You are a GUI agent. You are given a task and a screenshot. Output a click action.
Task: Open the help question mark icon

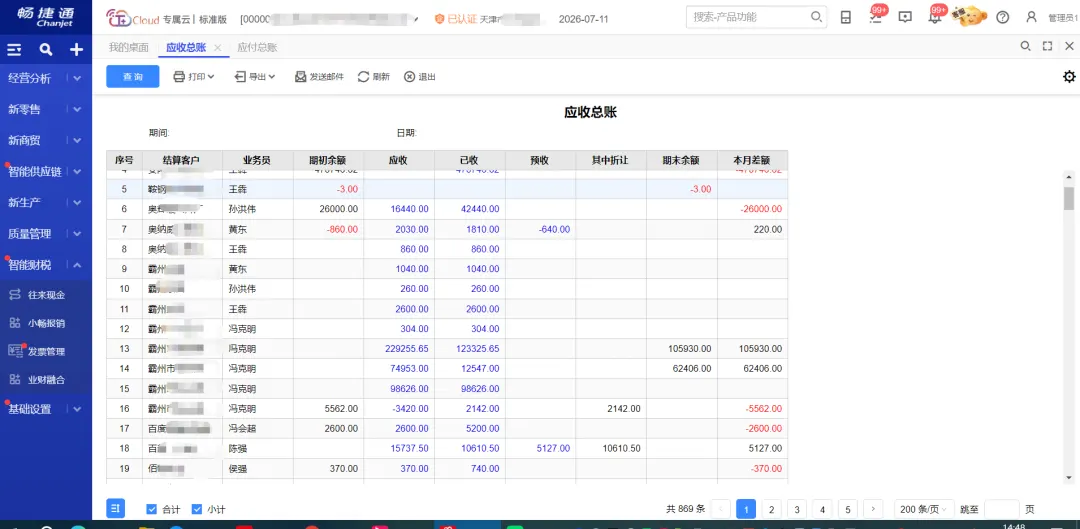pos(1003,17)
